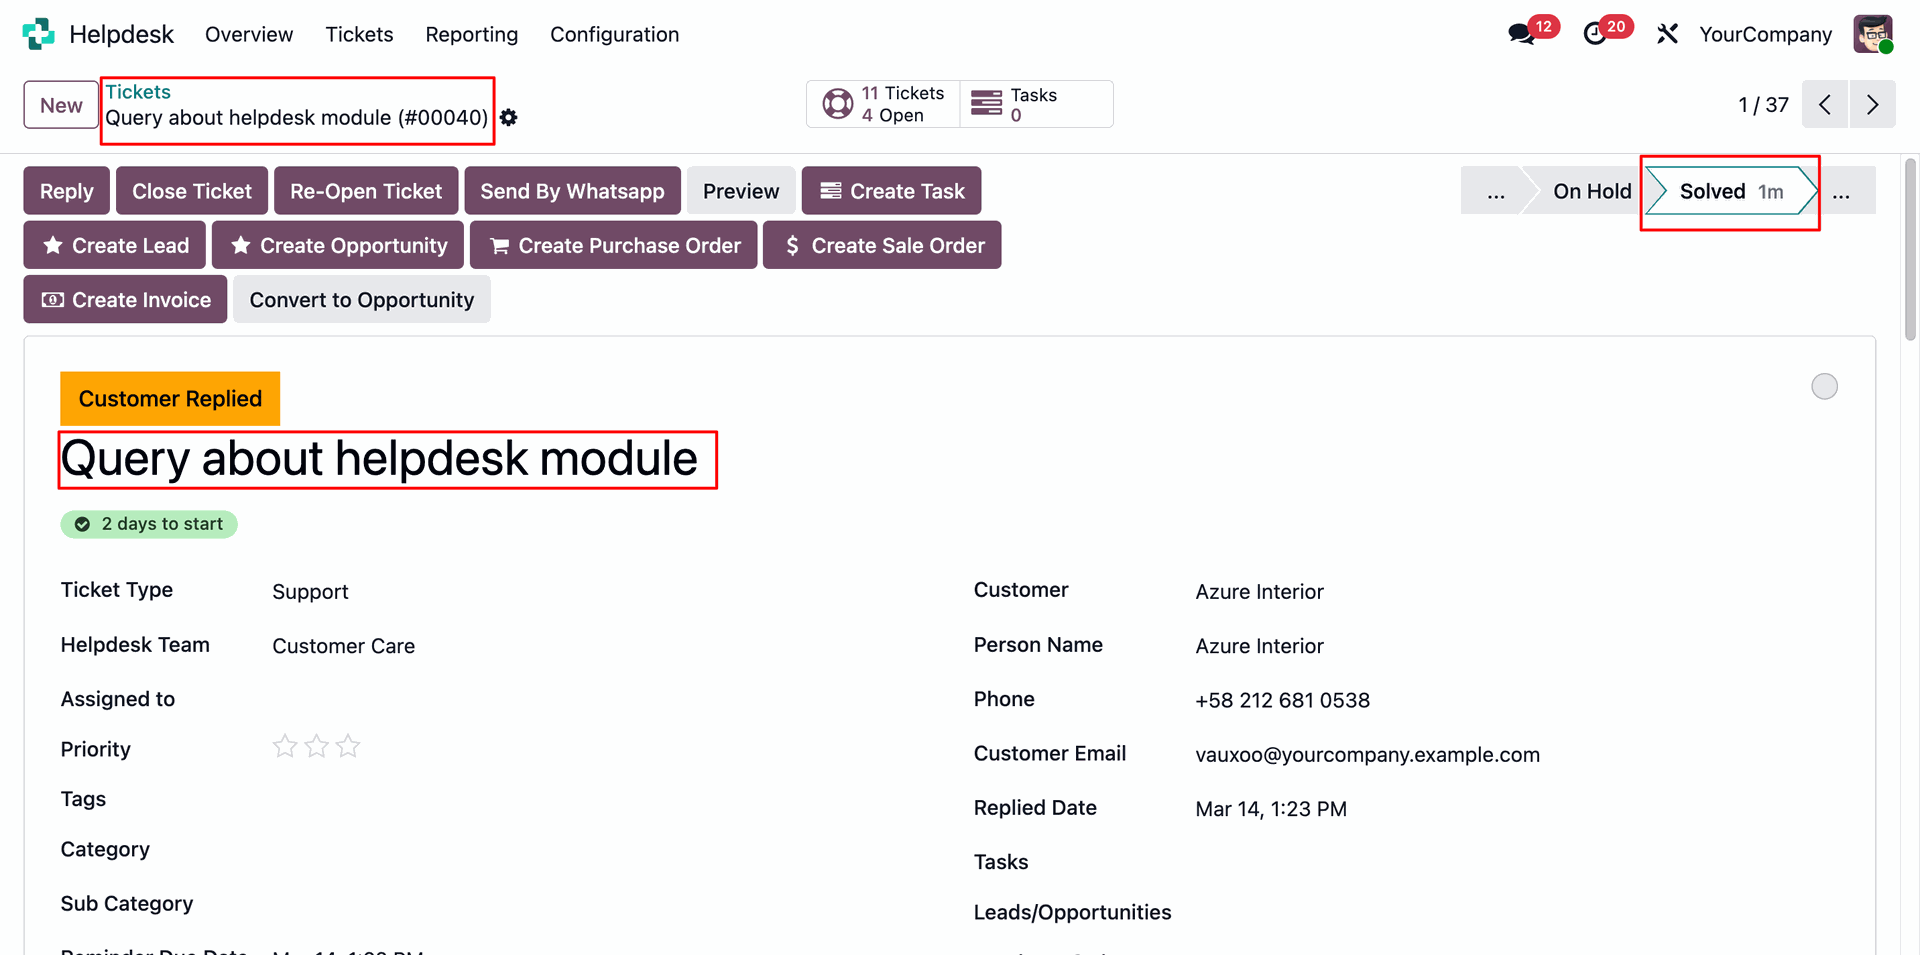This screenshot has width=1920, height=955.
Task: Open the Reporting menu
Action: [x=471, y=34]
